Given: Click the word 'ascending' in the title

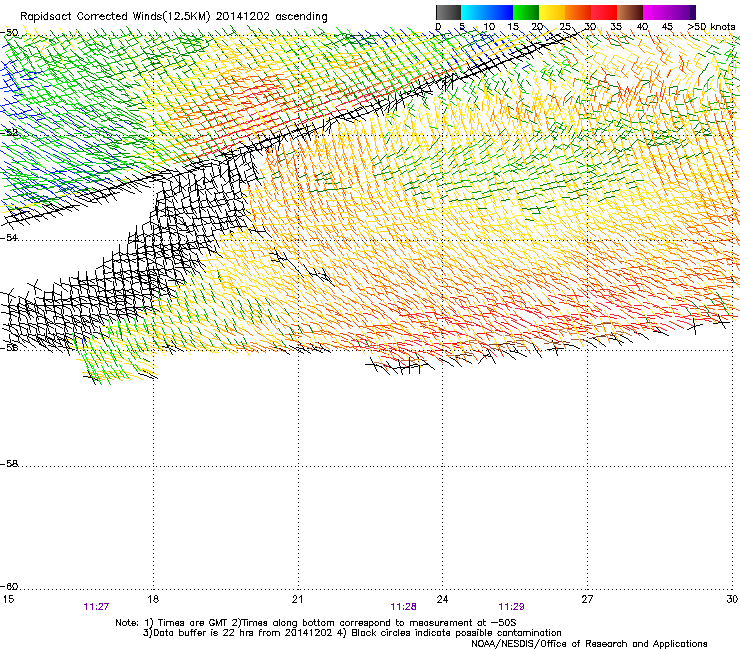Looking at the screenshot, I should tap(301, 17).
